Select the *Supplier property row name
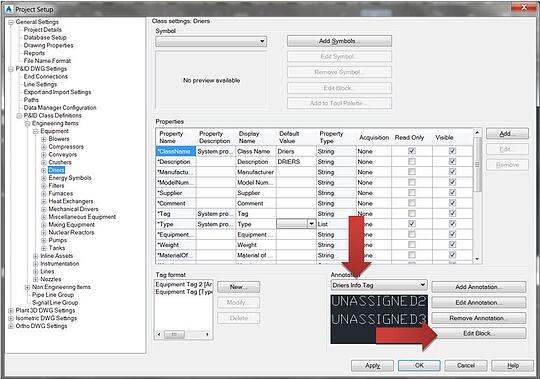The width and height of the screenshot is (540, 379). pyautogui.click(x=176, y=193)
